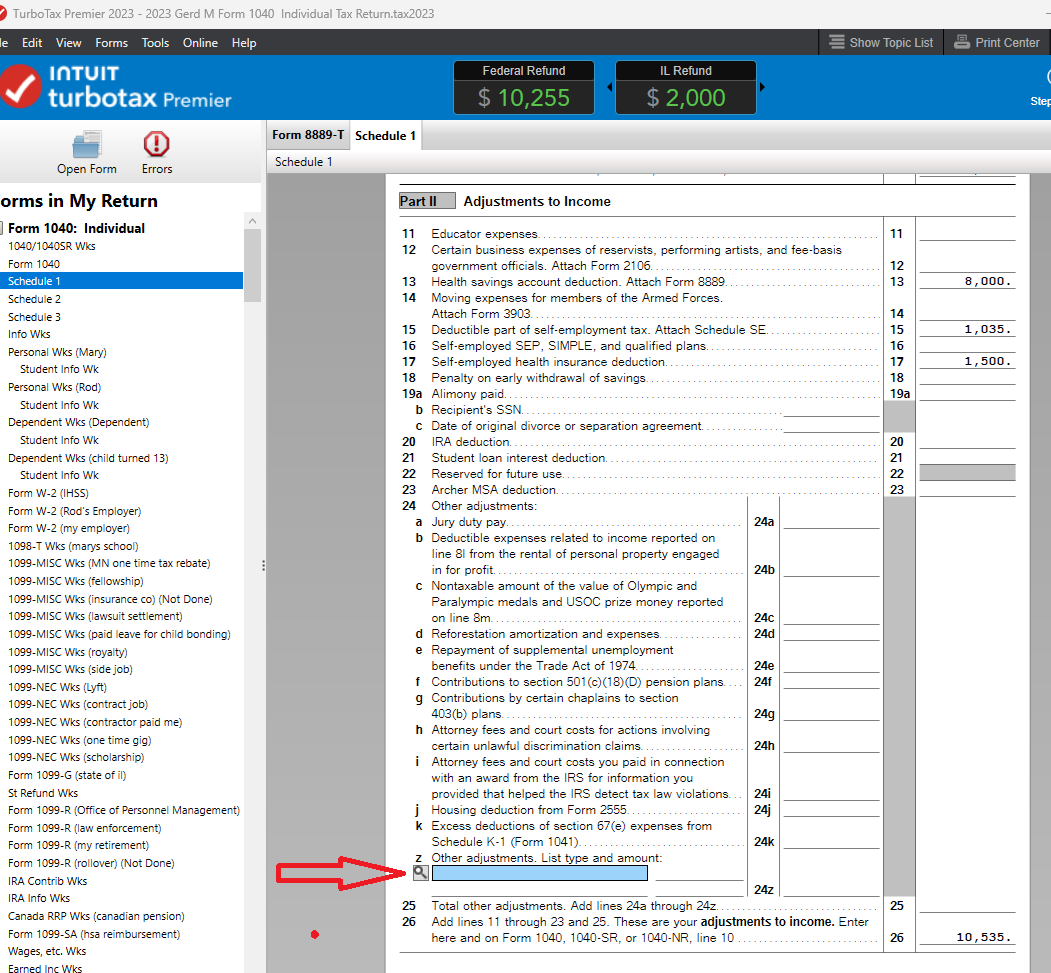The width and height of the screenshot is (1051, 973).
Task: Open Form 1099-R (rollover) (Not Done)
Action: [91, 863]
